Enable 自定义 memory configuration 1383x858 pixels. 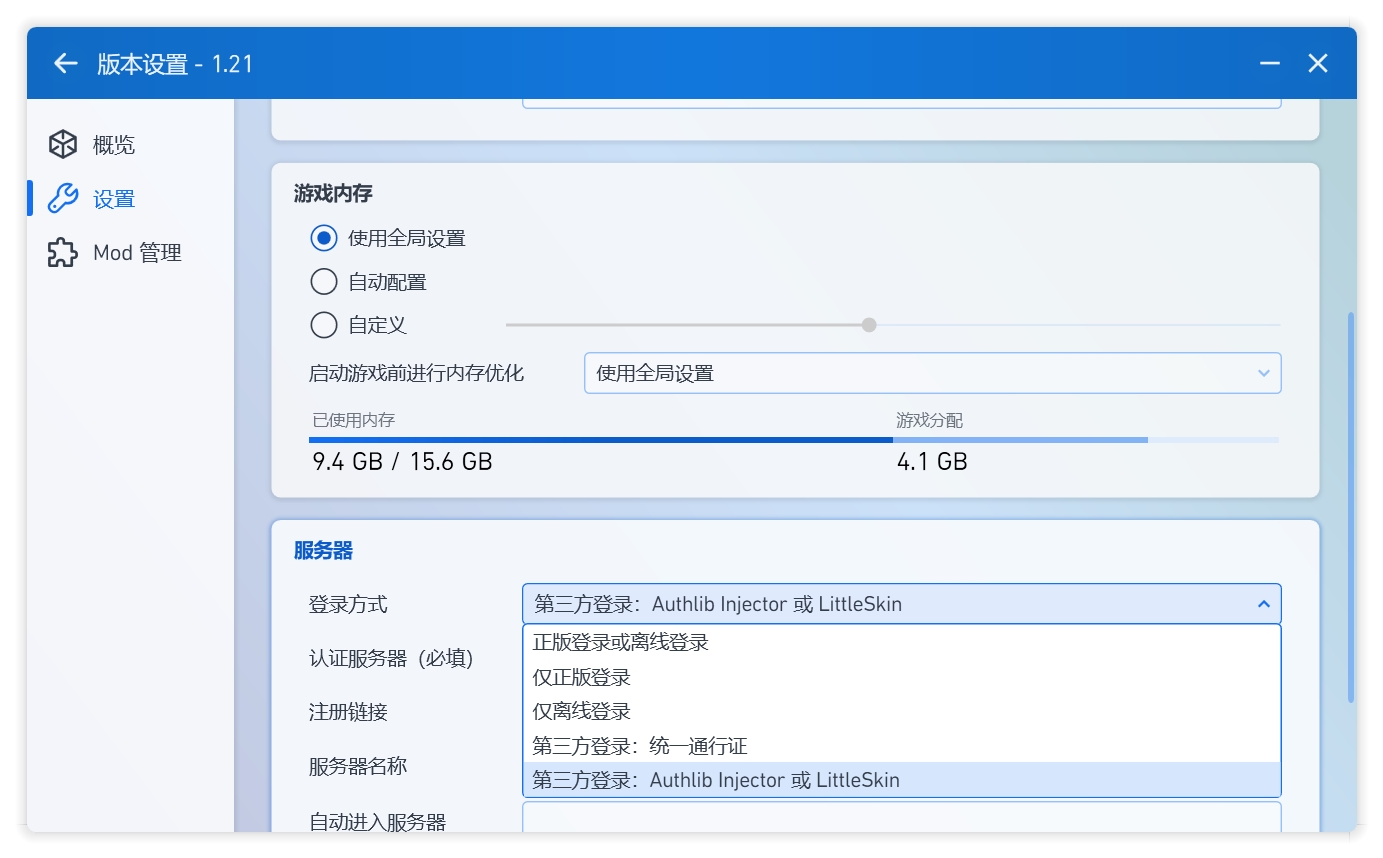[323, 324]
